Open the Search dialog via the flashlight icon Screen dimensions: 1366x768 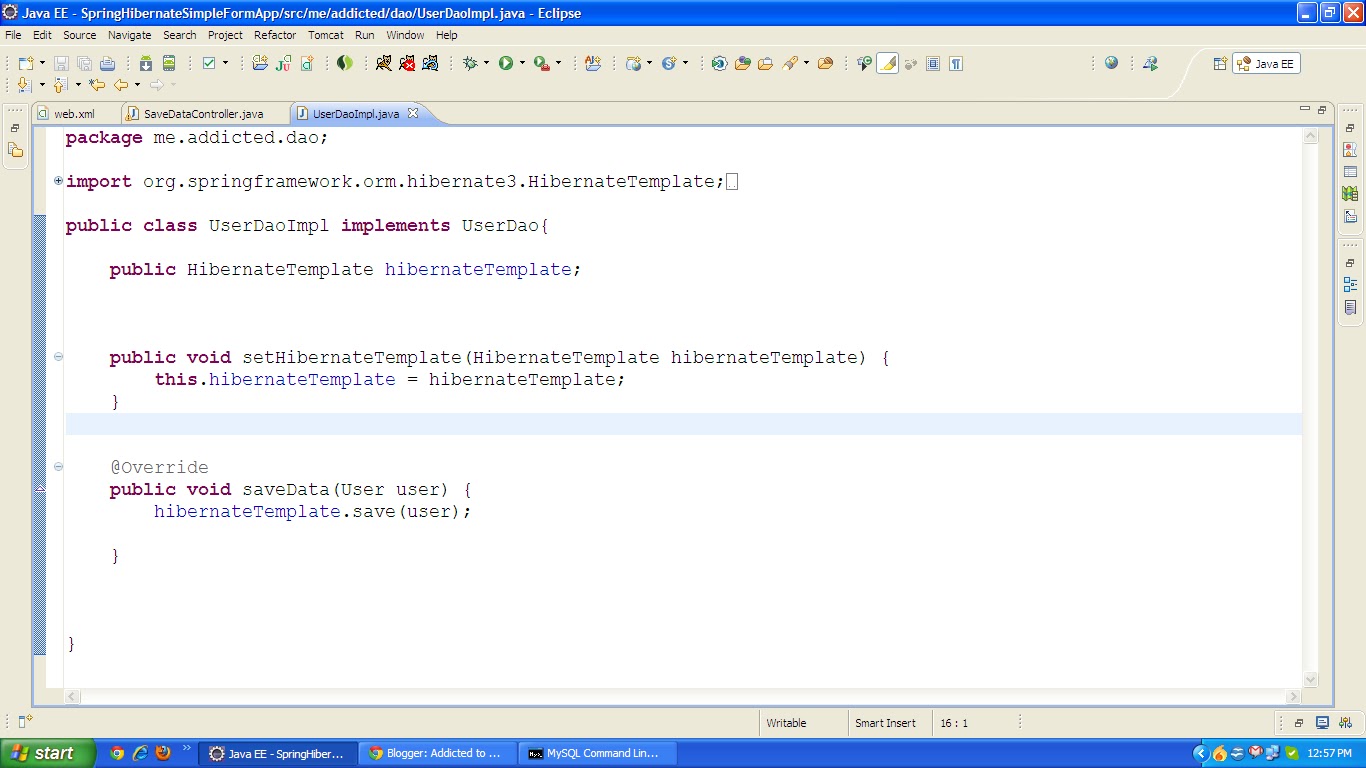point(793,63)
